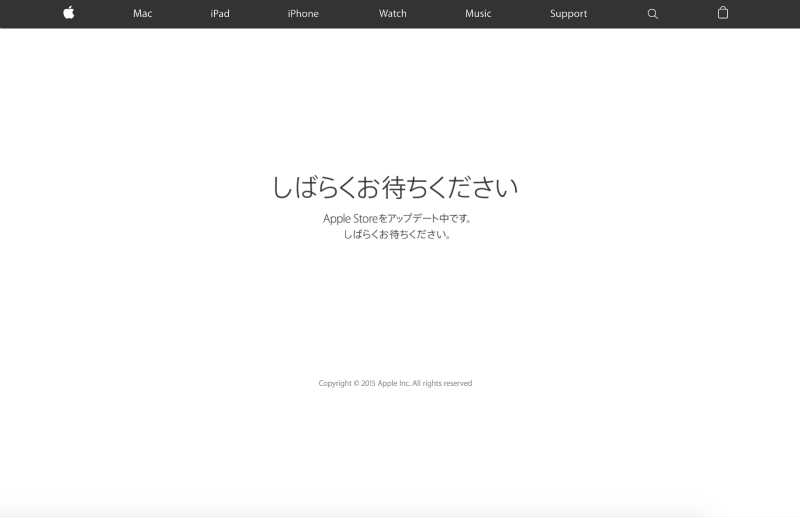Go to the Mac section
Viewport: 800px width, 518px height.
(142, 14)
